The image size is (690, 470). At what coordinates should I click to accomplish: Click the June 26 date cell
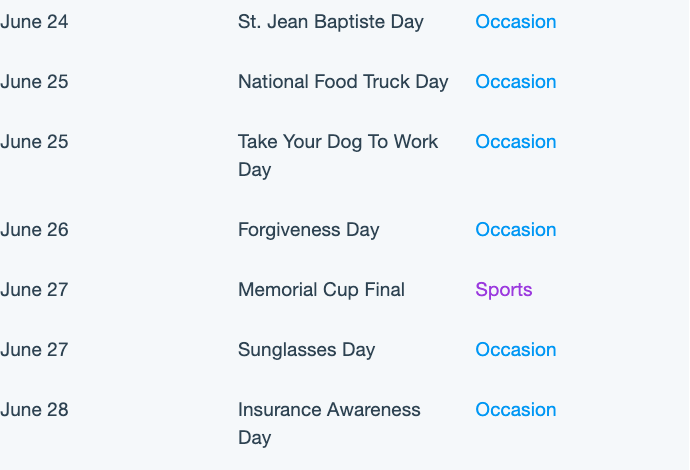[x=34, y=230]
